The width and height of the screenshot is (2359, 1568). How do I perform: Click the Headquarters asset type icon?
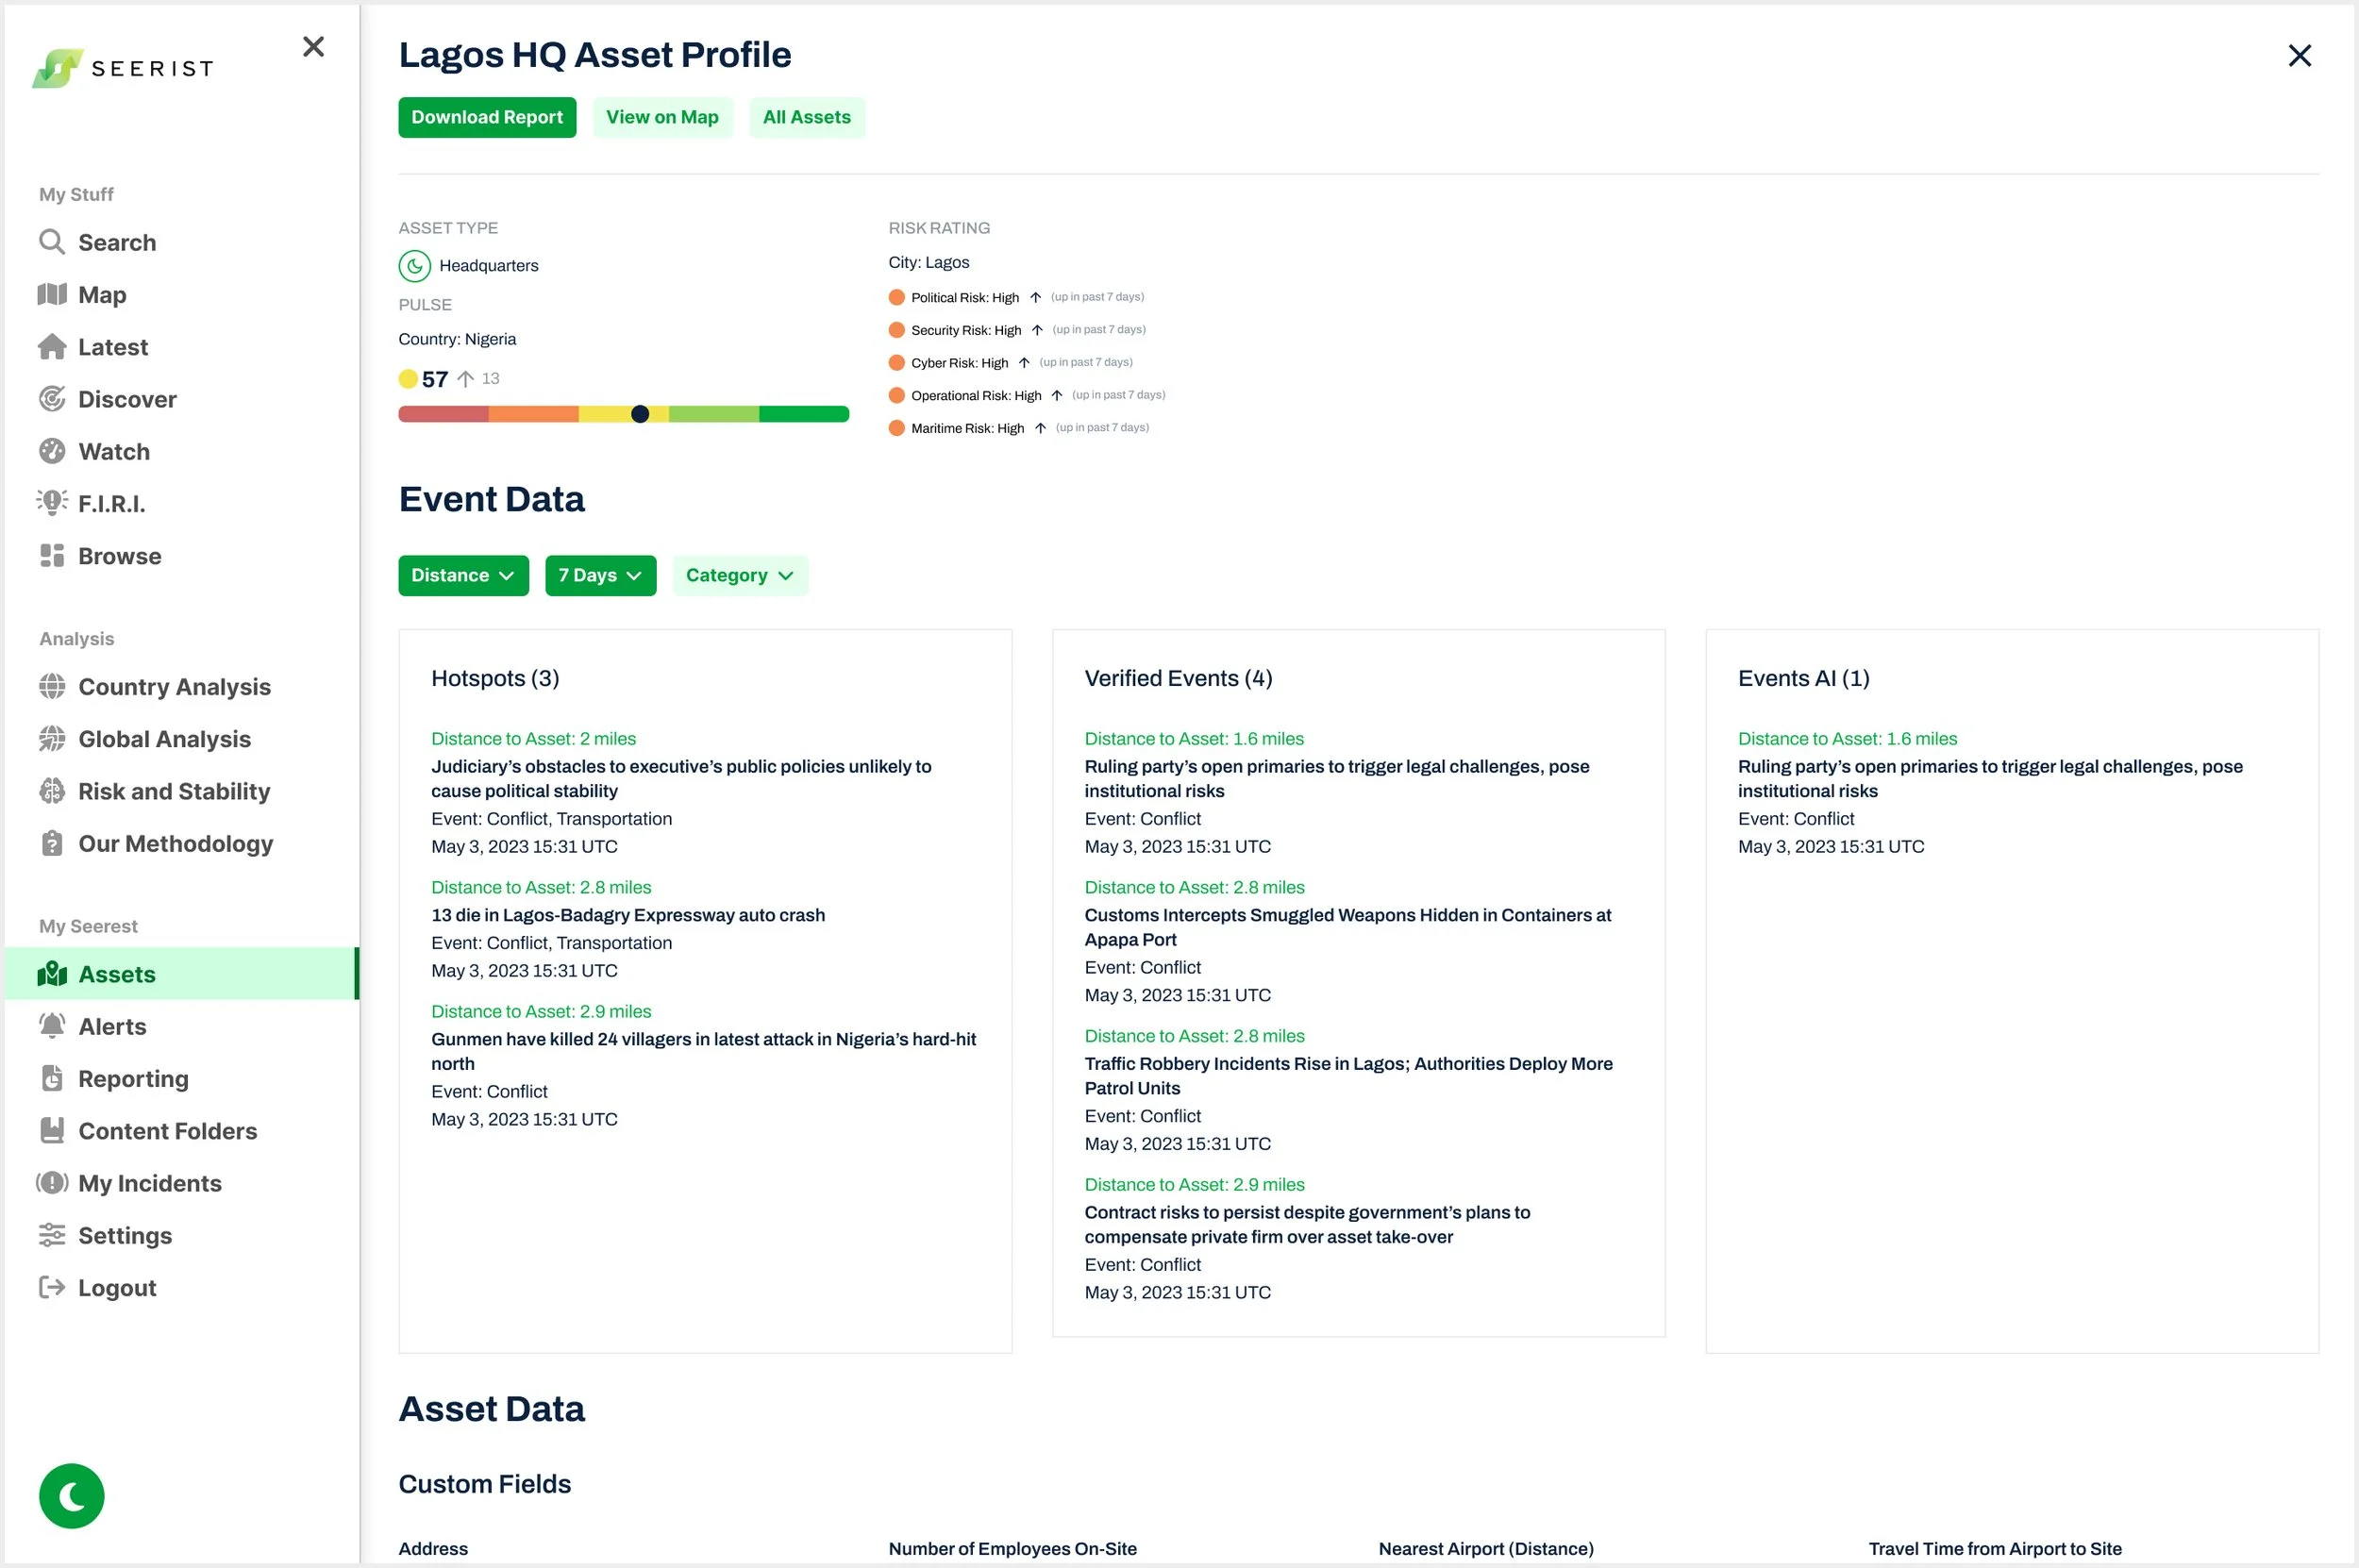pyautogui.click(x=414, y=266)
